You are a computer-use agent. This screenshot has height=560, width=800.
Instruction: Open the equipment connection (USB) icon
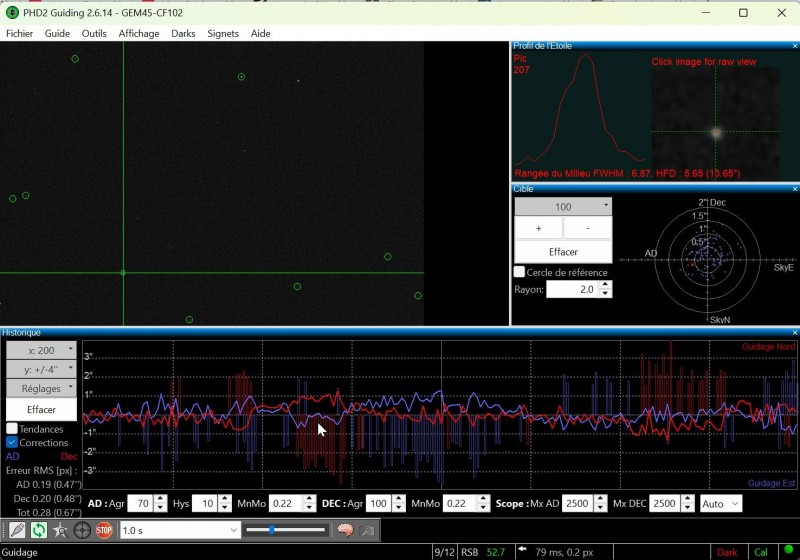tap(17, 530)
